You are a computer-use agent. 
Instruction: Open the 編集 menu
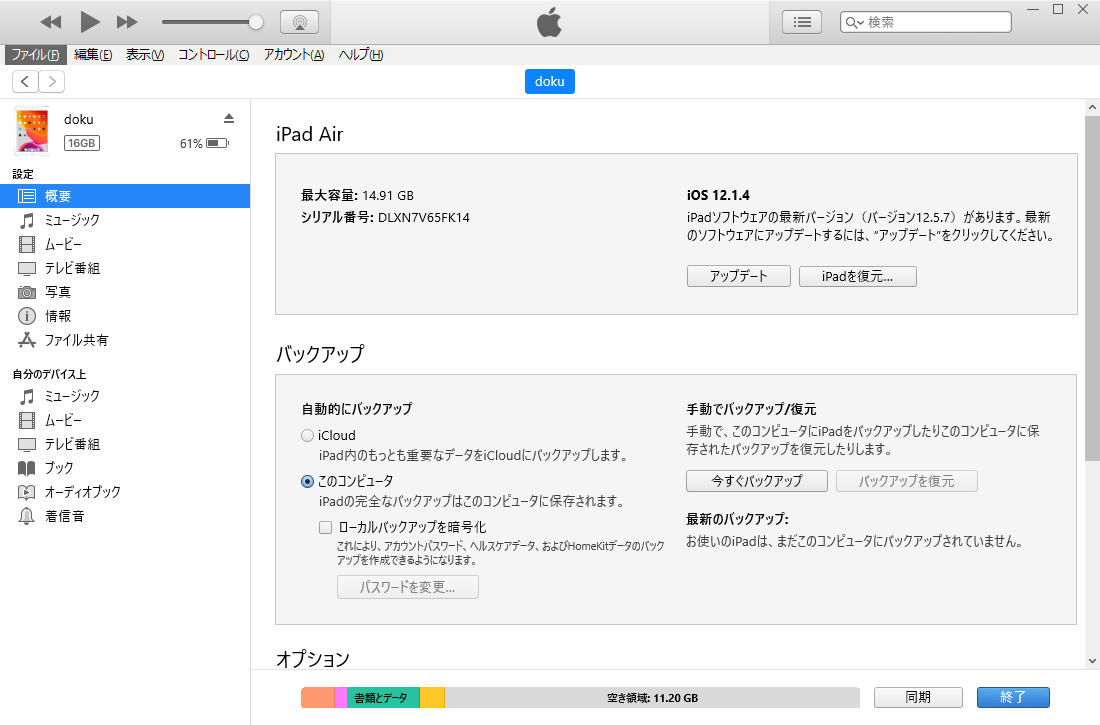[x=93, y=55]
